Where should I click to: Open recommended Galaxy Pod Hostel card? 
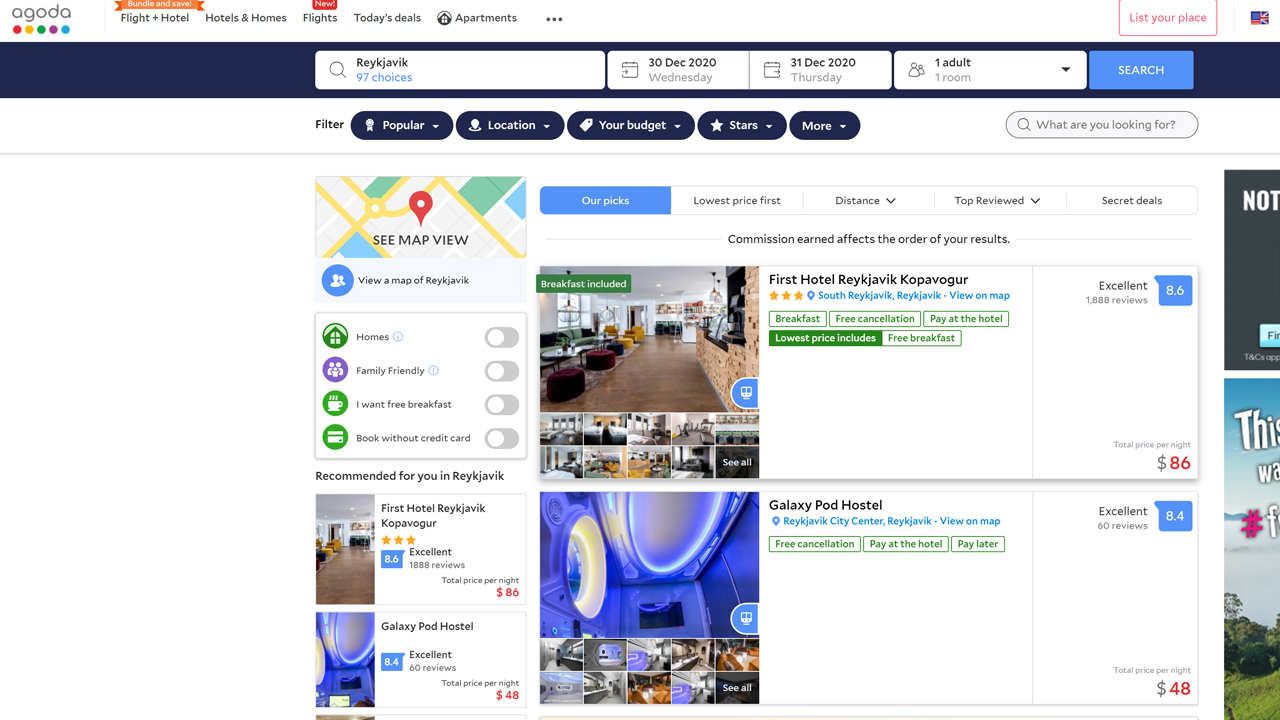click(421, 660)
